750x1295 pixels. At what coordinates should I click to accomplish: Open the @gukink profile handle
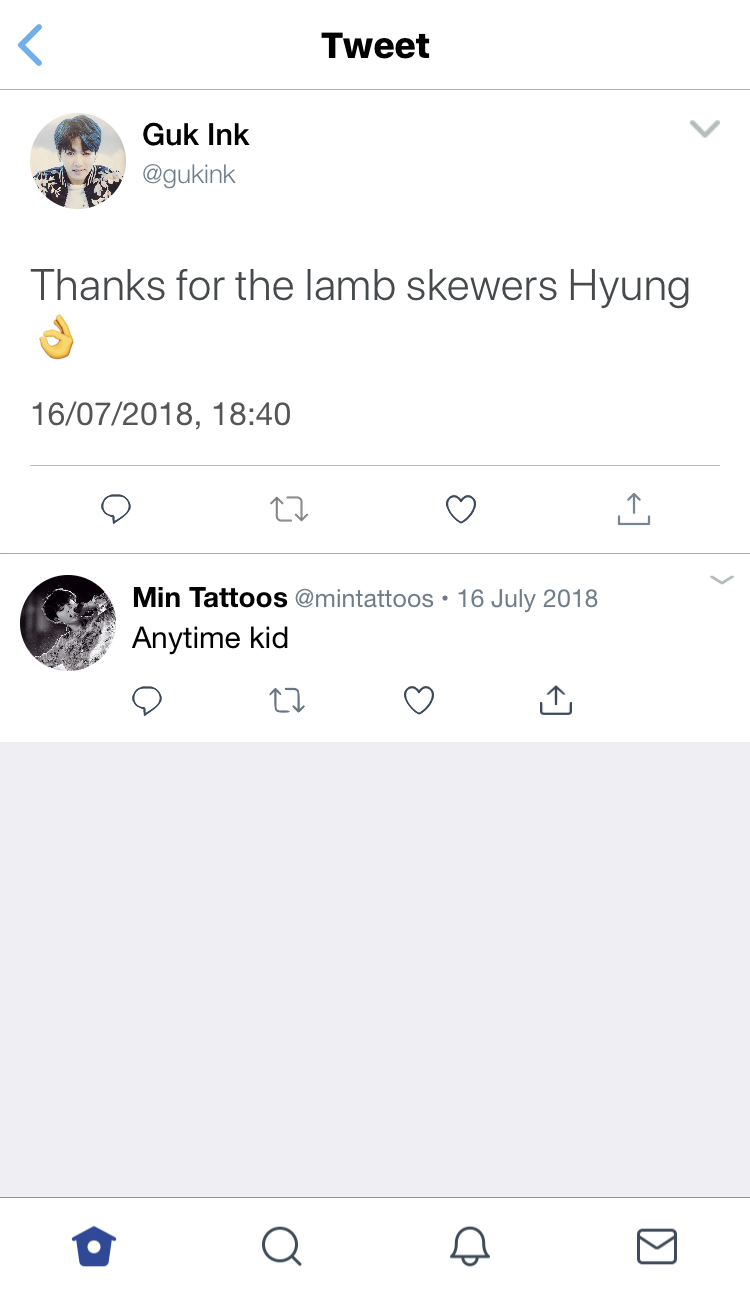tap(189, 174)
